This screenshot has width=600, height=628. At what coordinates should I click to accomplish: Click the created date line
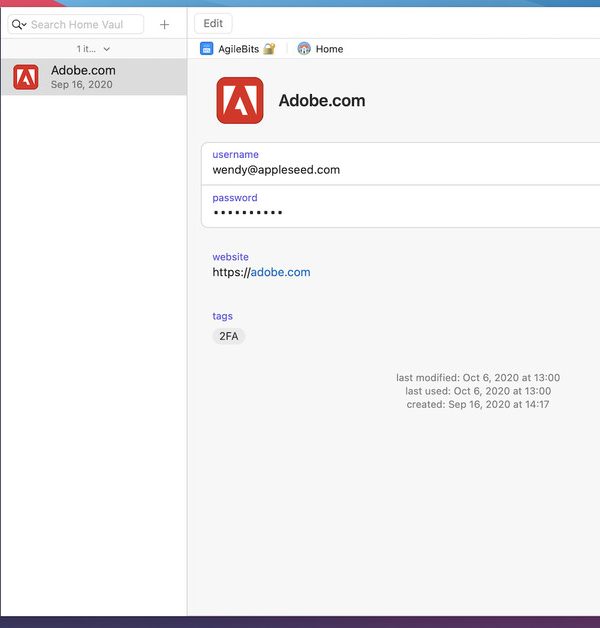click(x=478, y=404)
